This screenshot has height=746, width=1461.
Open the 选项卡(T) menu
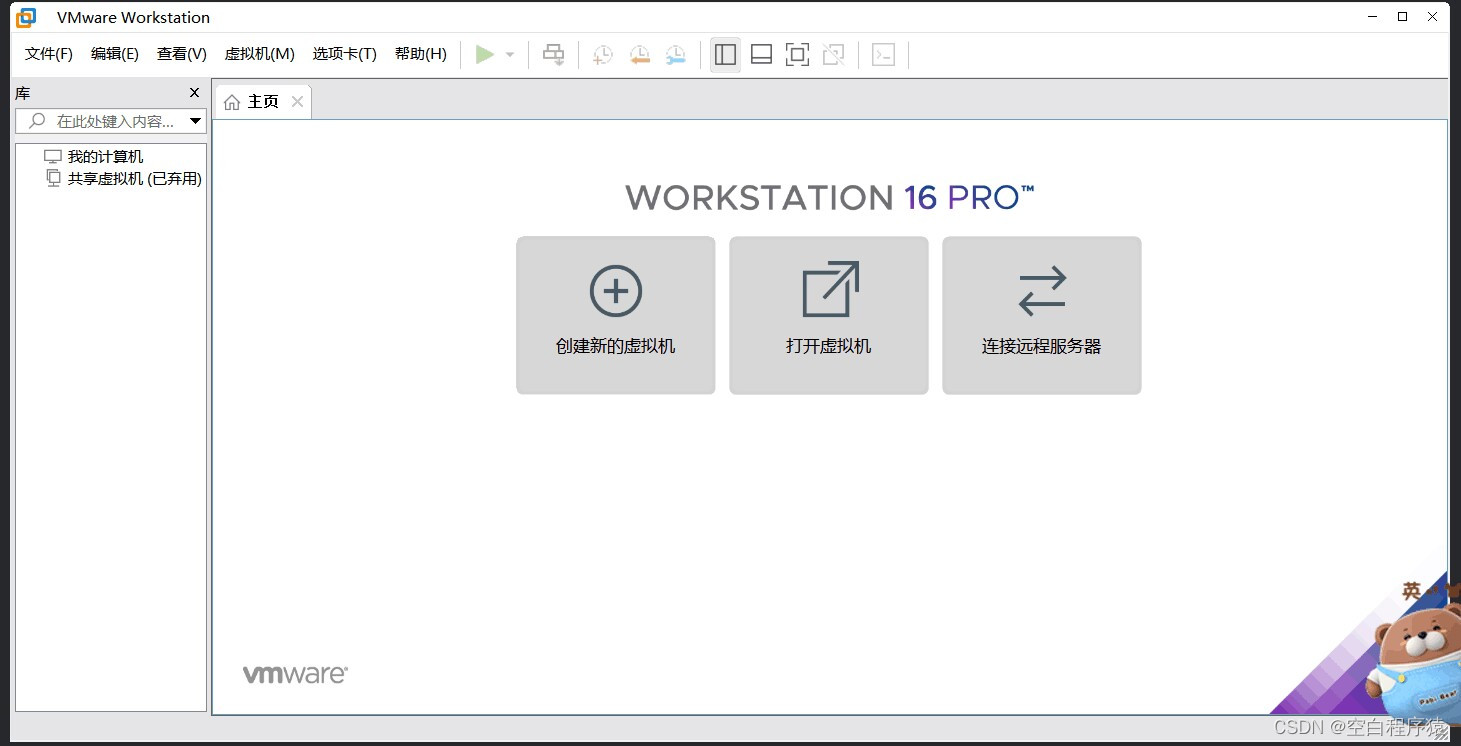pyautogui.click(x=345, y=54)
